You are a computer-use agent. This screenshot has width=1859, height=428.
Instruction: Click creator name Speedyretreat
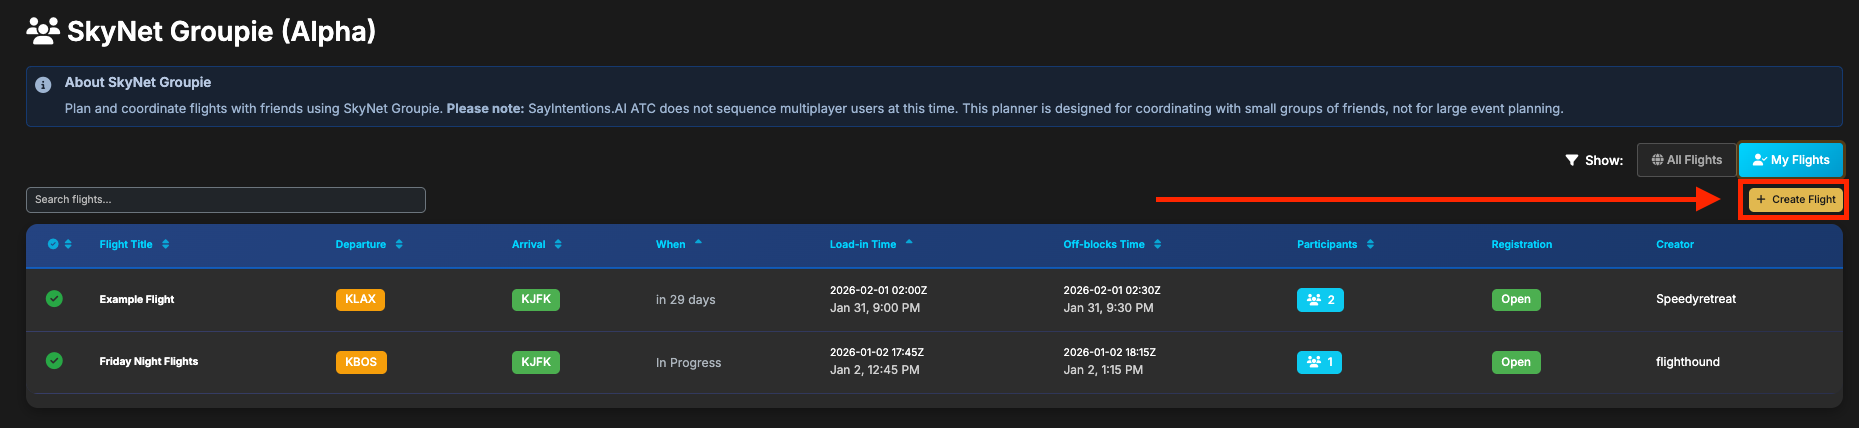pos(1696,299)
